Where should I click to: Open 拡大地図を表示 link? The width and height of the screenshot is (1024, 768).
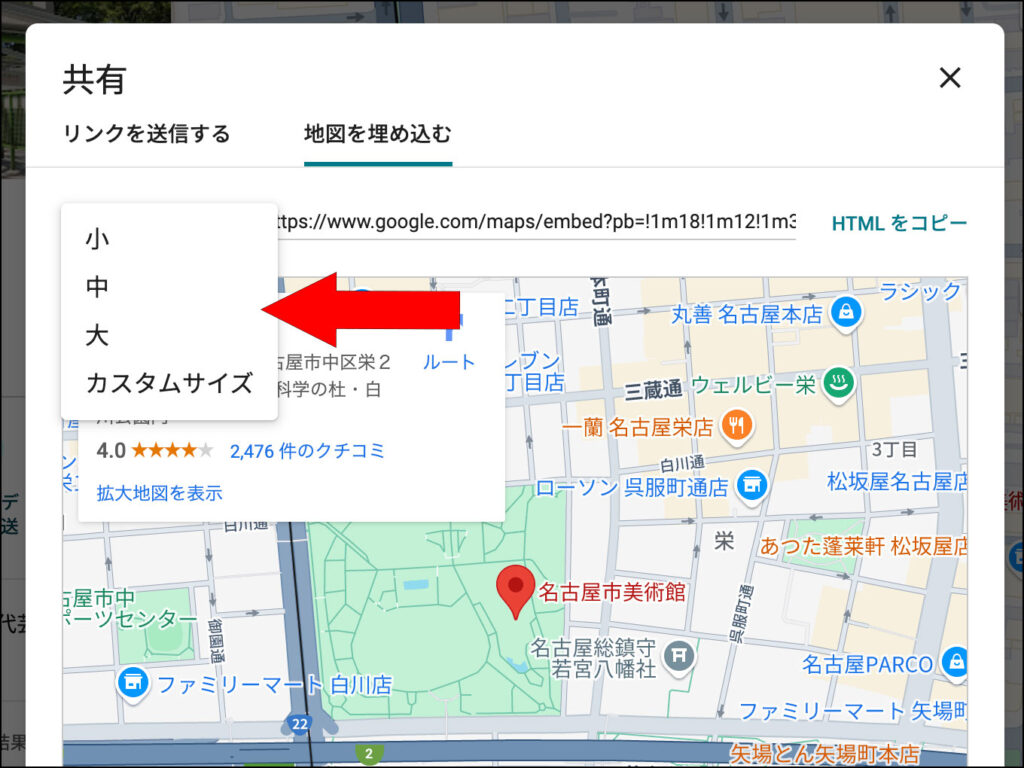[159, 492]
